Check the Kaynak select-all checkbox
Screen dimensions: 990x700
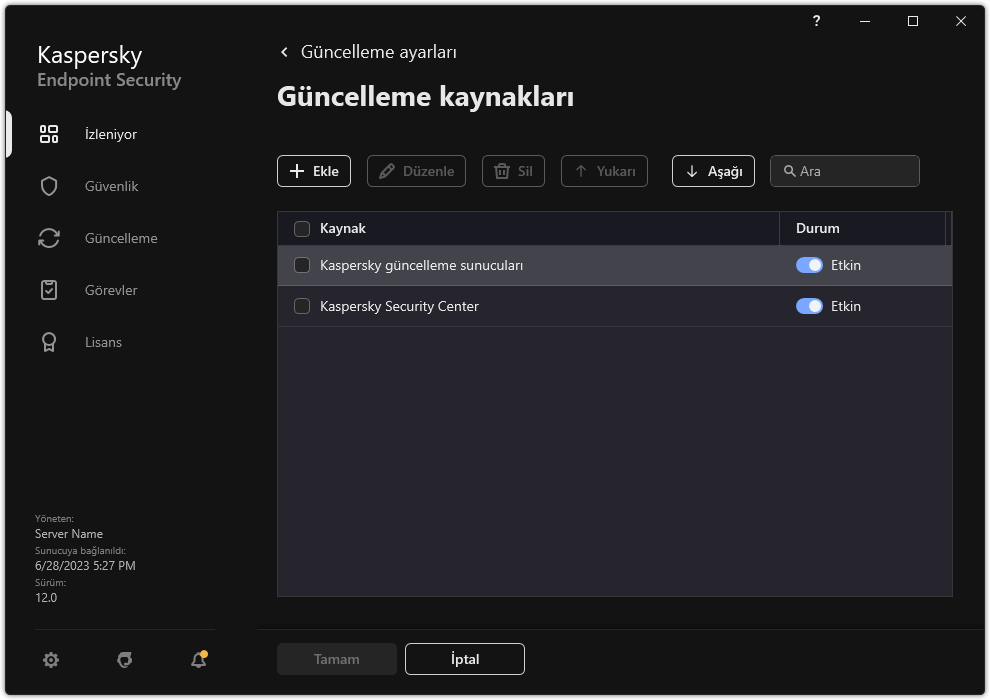coord(302,229)
